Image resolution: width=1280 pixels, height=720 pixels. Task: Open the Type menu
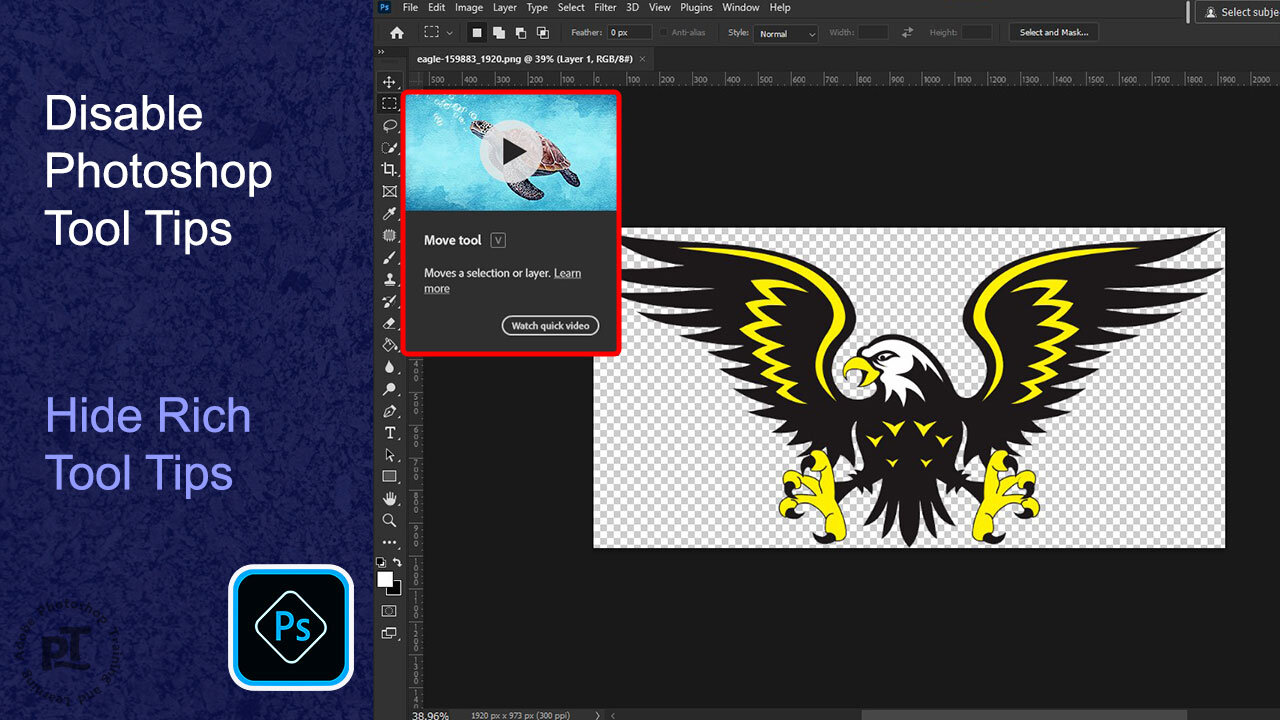(x=537, y=7)
